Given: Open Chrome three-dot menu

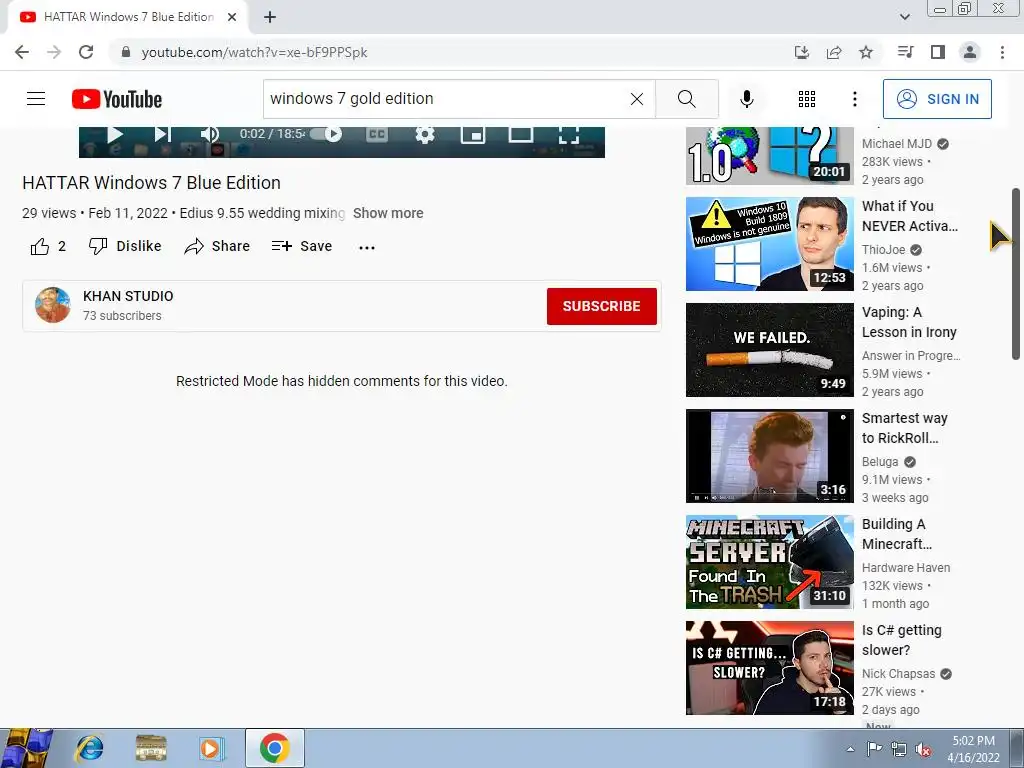Looking at the screenshot, I should [1002, 52].
